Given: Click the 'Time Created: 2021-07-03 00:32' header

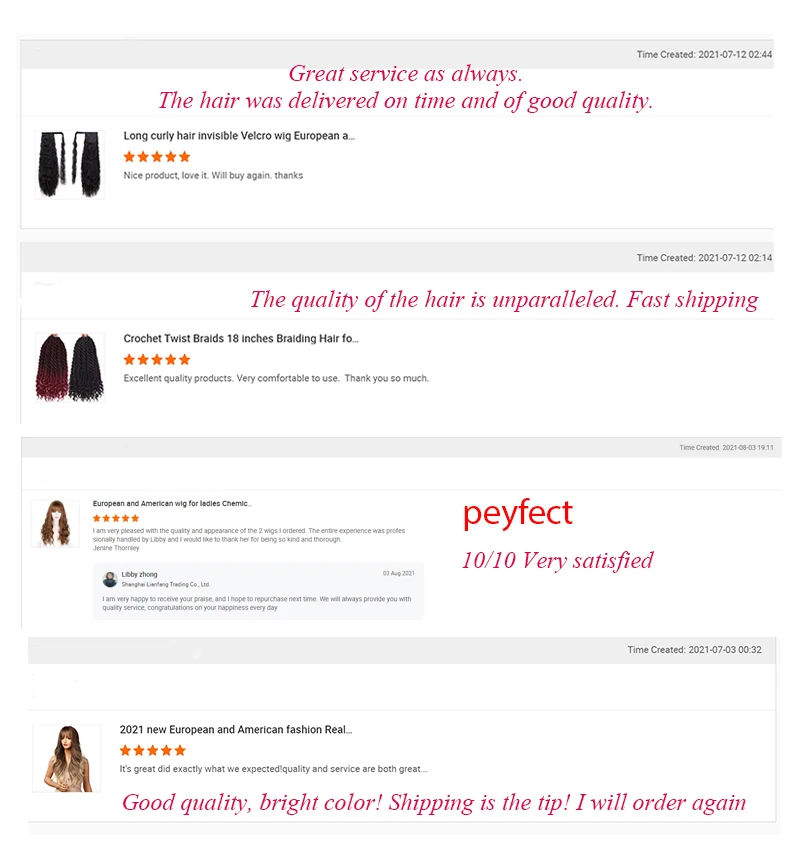Looking at the screenshot, I should 694,650.
